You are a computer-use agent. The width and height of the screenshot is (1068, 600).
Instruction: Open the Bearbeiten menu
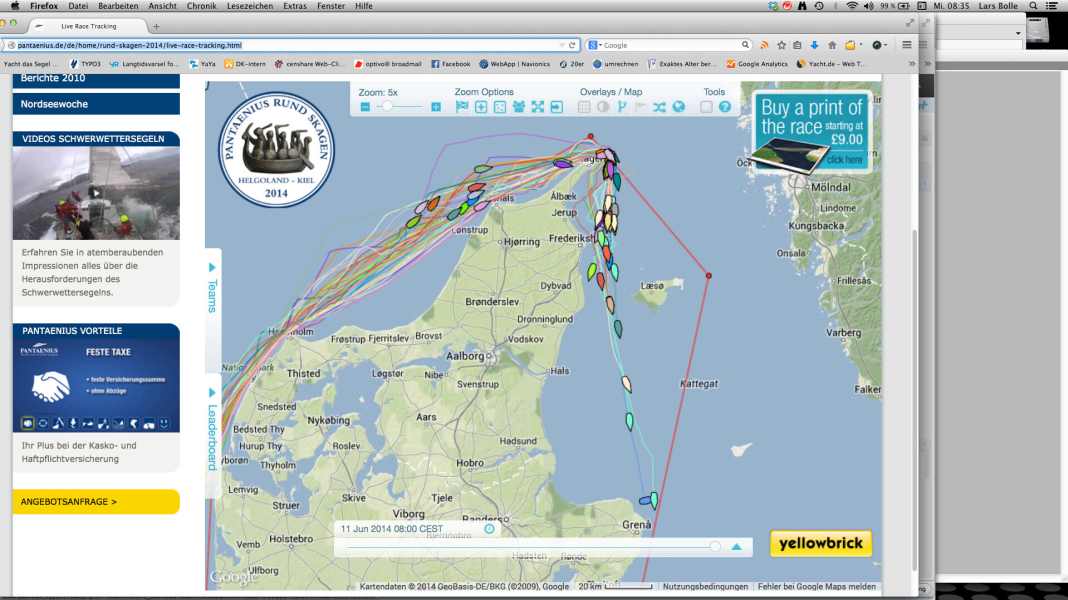119,5
